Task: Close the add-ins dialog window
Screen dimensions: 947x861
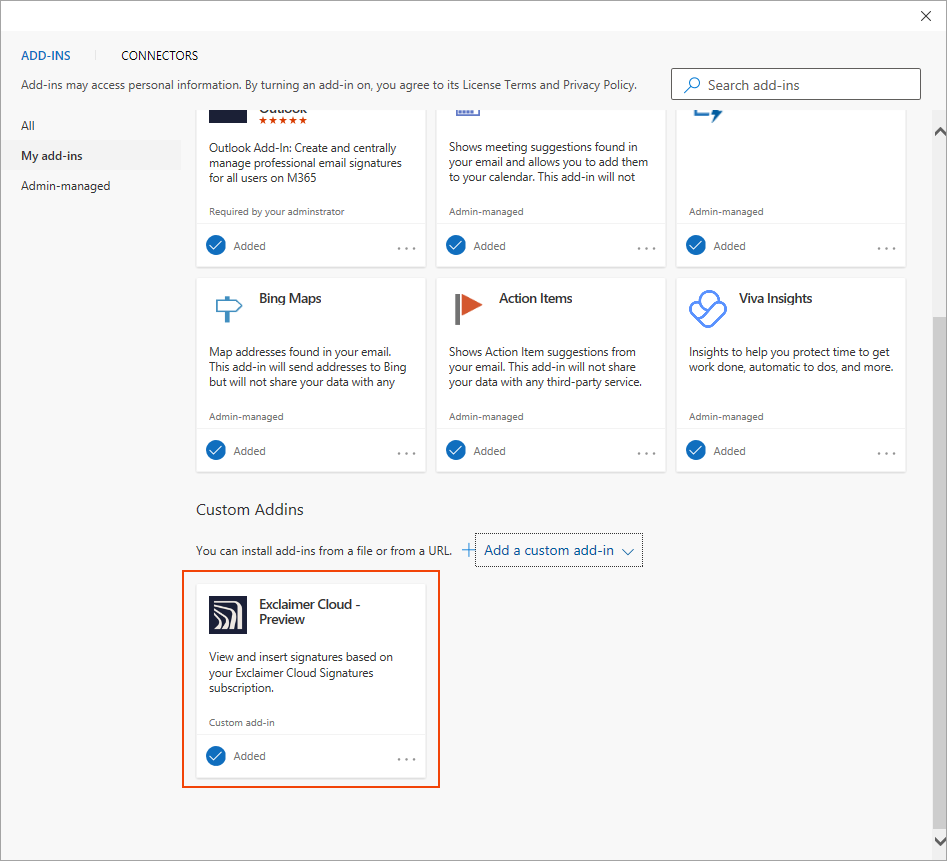Action: [x=925, y=15]
